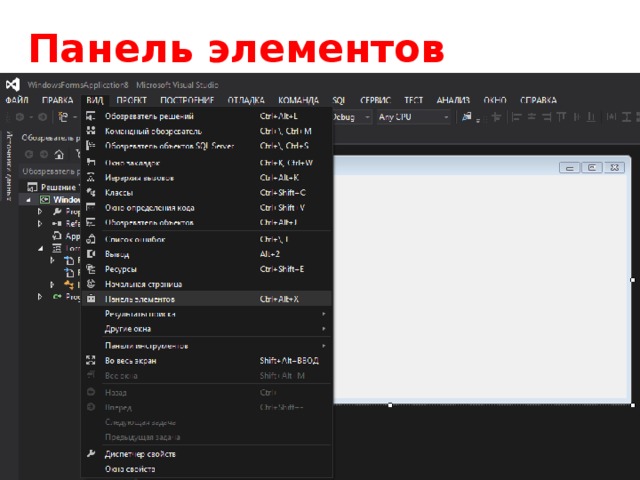
Task: Close the open ВИД menu header
Action: [x=95, y=100]
